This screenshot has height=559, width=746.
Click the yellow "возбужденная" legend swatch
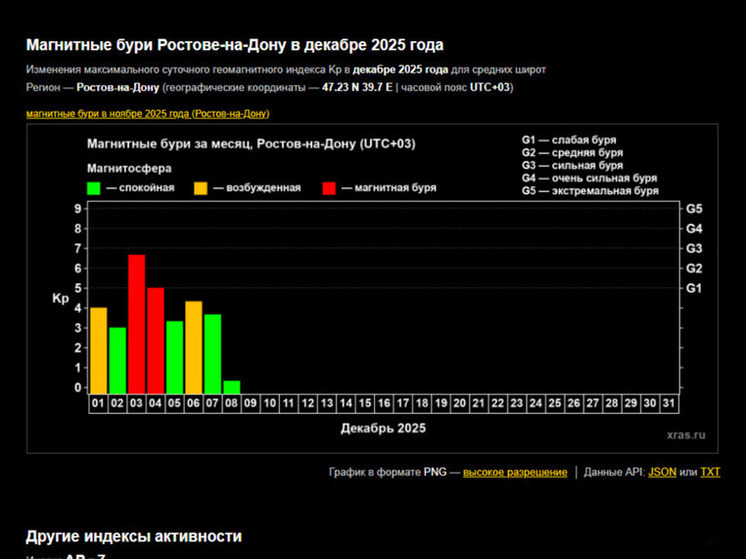point(201,188)
